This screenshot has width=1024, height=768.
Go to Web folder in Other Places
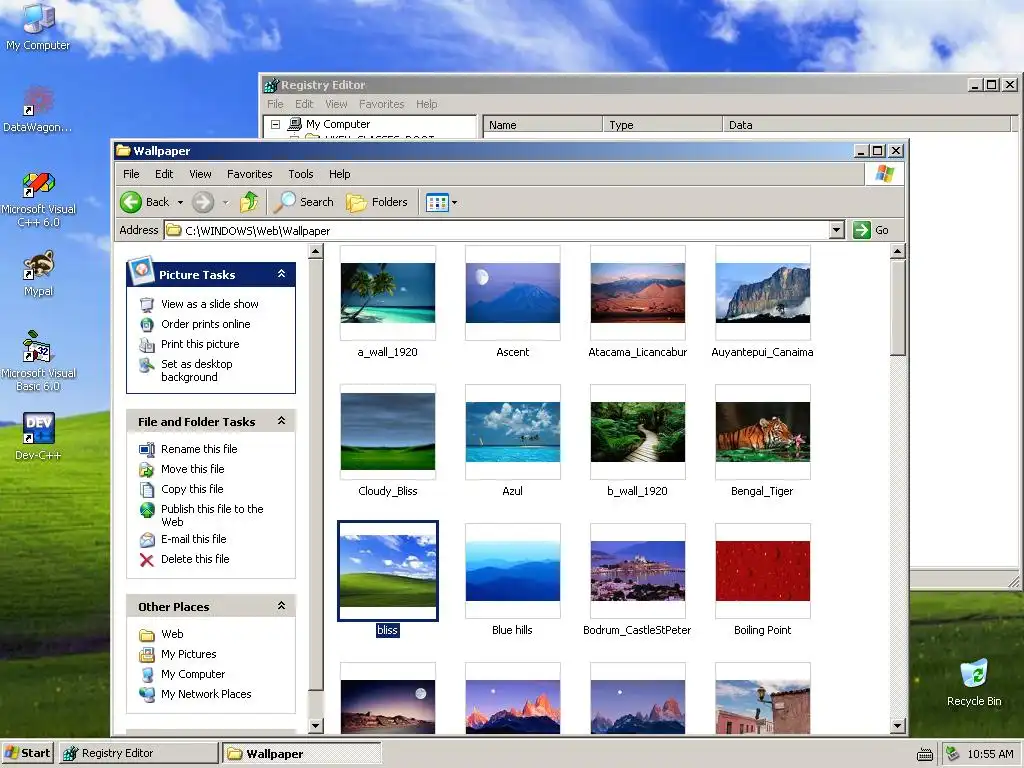(172, 634)
